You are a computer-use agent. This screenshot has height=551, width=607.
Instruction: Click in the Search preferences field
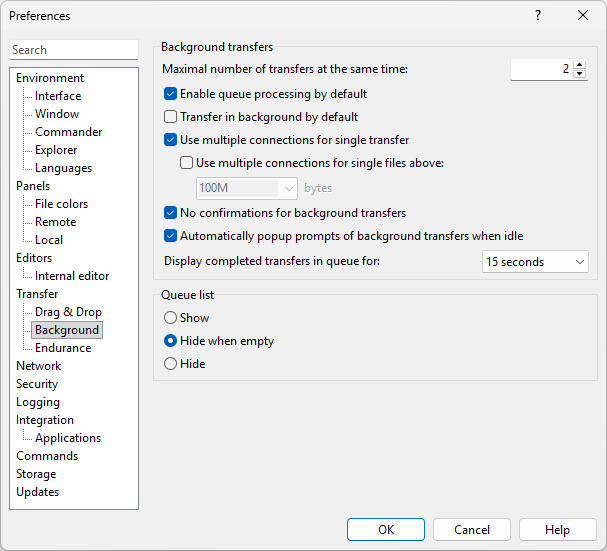[x=74, y=50]
